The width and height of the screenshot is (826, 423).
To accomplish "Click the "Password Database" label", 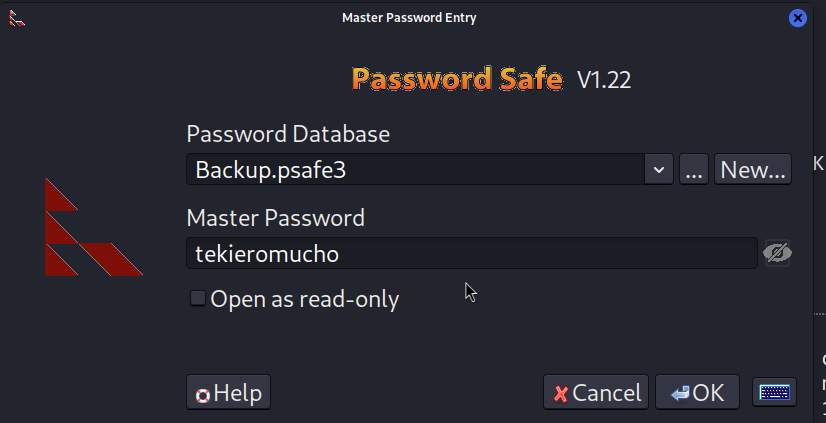I will [288, 134].
